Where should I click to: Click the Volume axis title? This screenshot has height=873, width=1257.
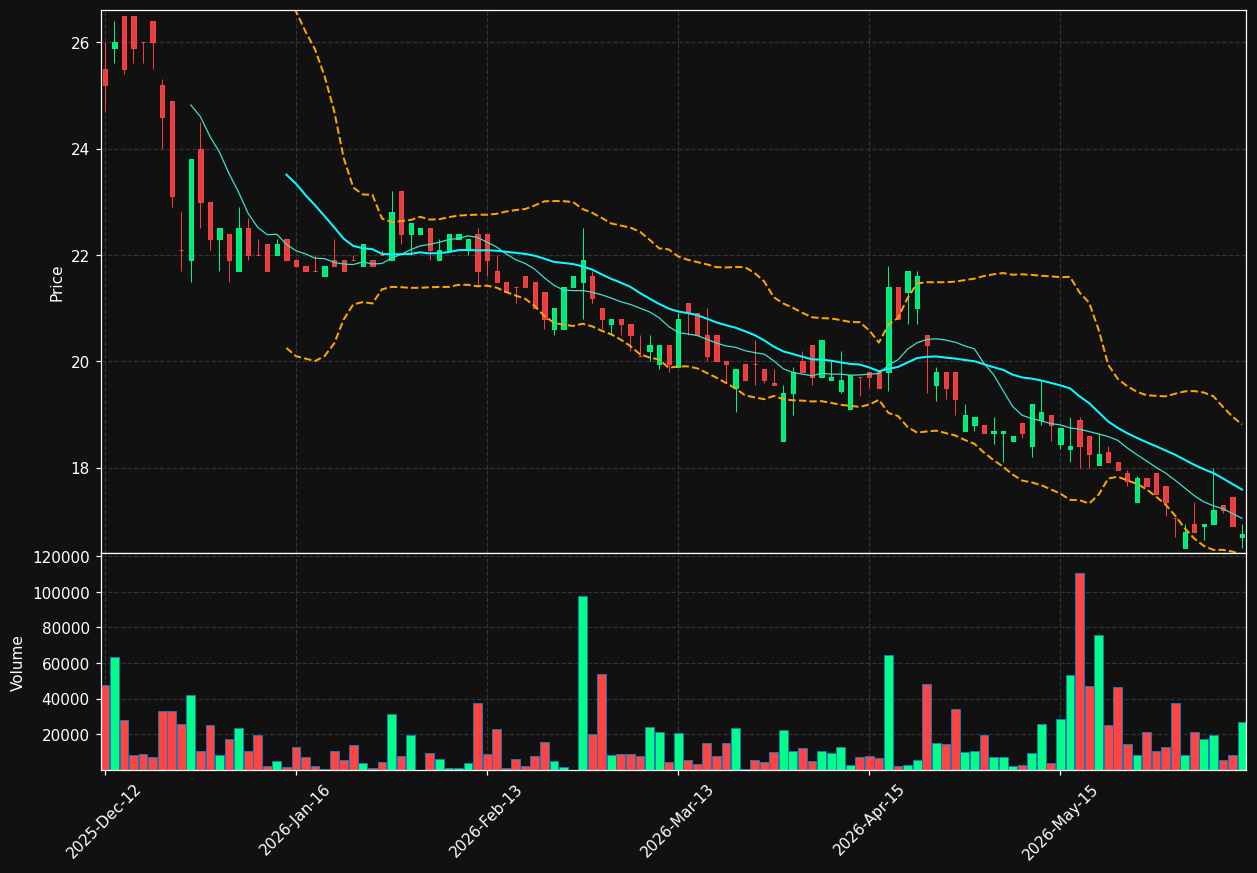[17, 663]
